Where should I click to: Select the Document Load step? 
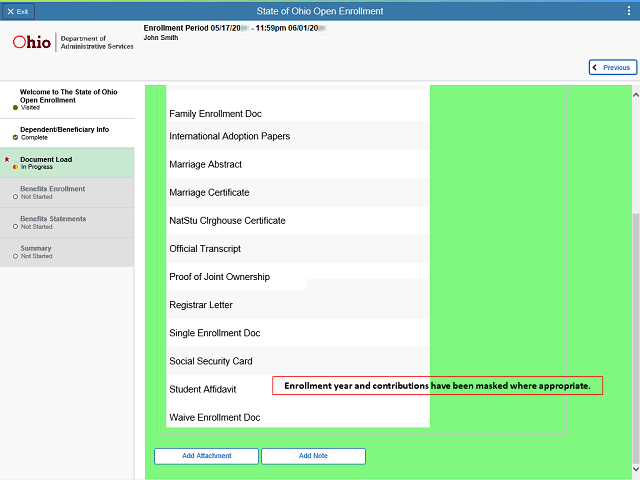click(67, 163)
